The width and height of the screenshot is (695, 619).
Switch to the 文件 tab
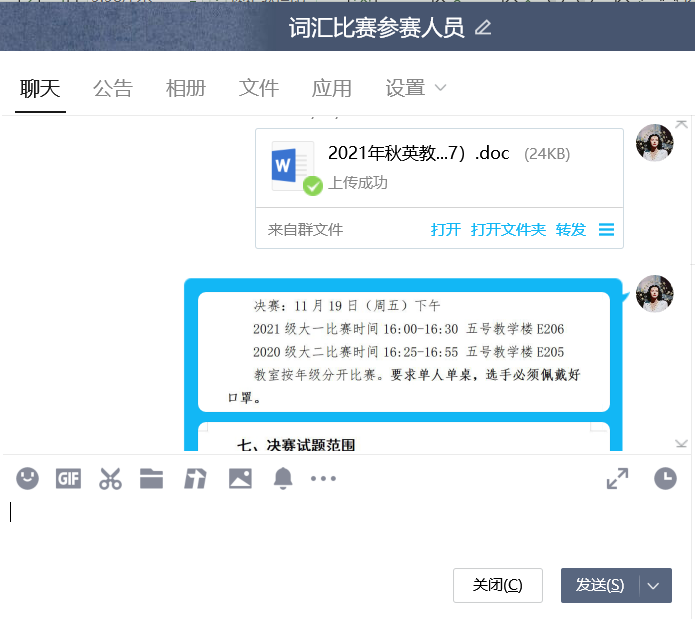point(259,88)
